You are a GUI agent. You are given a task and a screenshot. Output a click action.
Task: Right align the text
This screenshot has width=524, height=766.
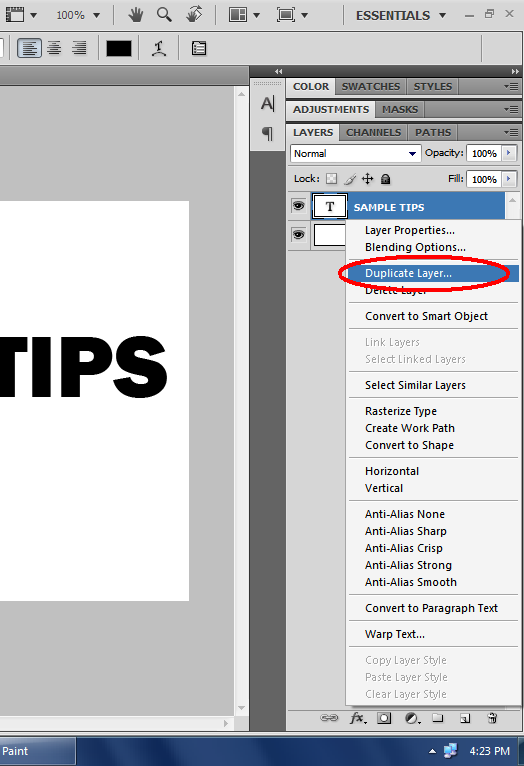coord(79,48)
